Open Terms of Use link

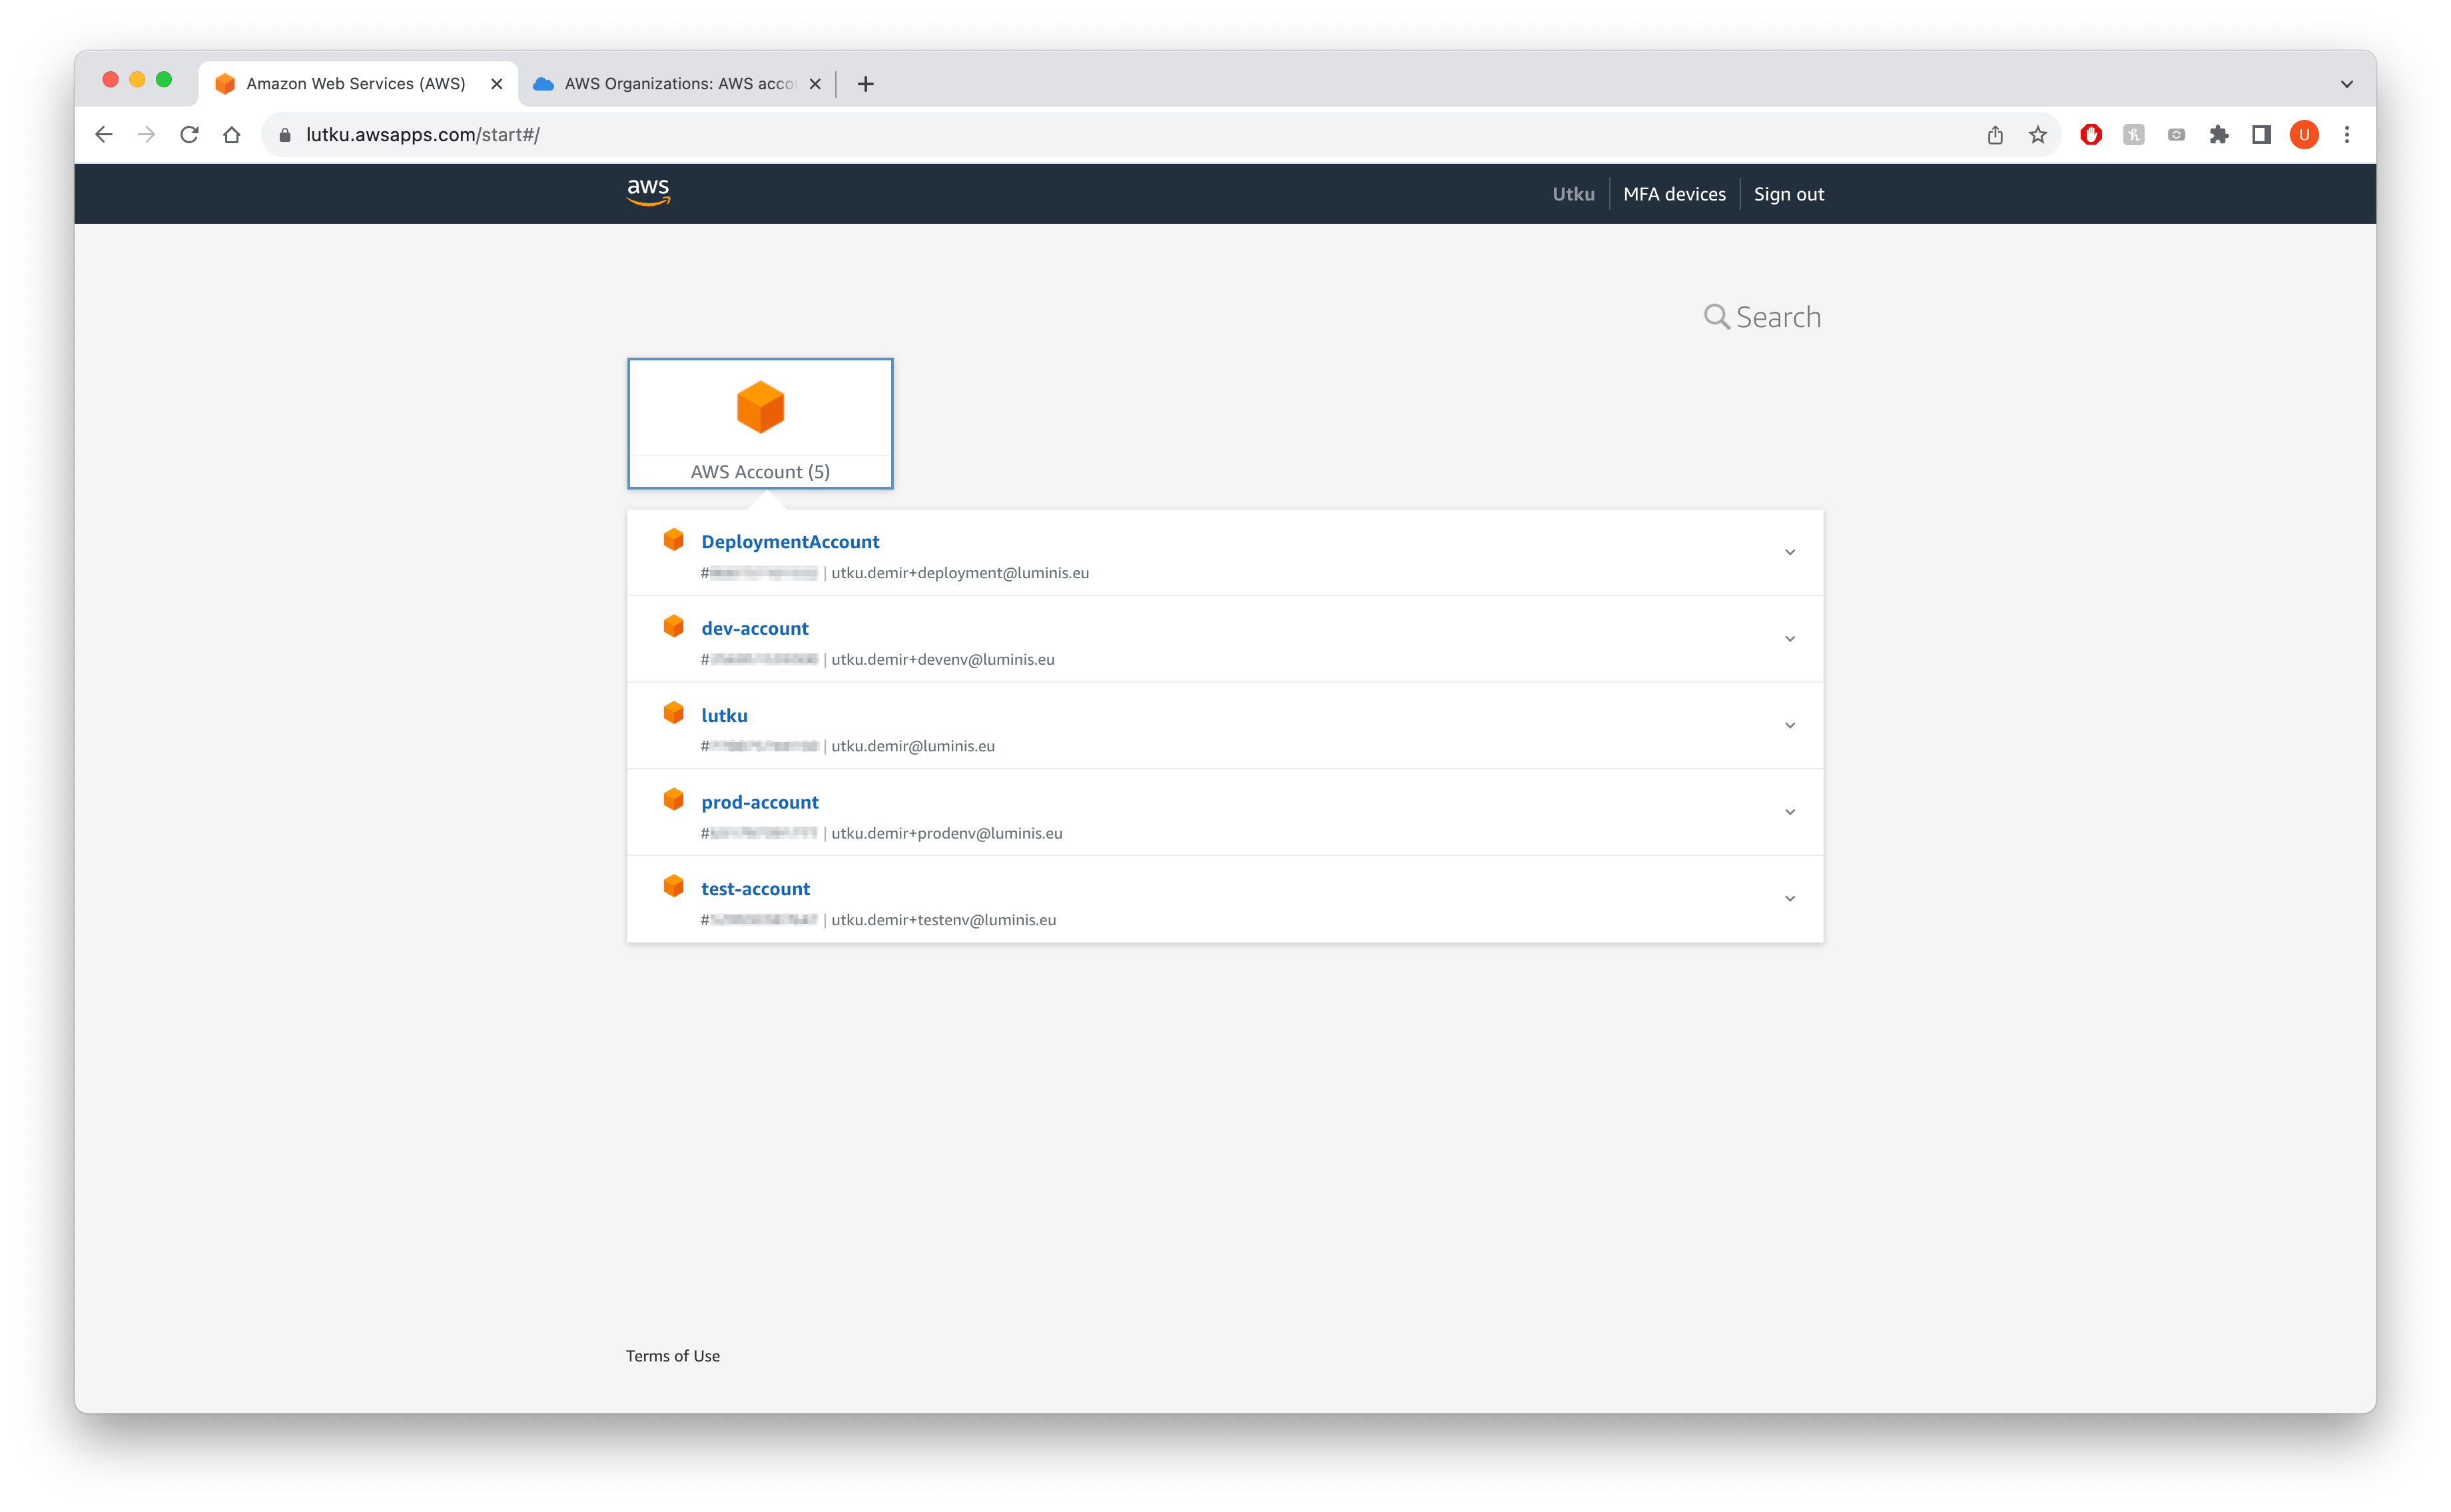pos(673,1356)
